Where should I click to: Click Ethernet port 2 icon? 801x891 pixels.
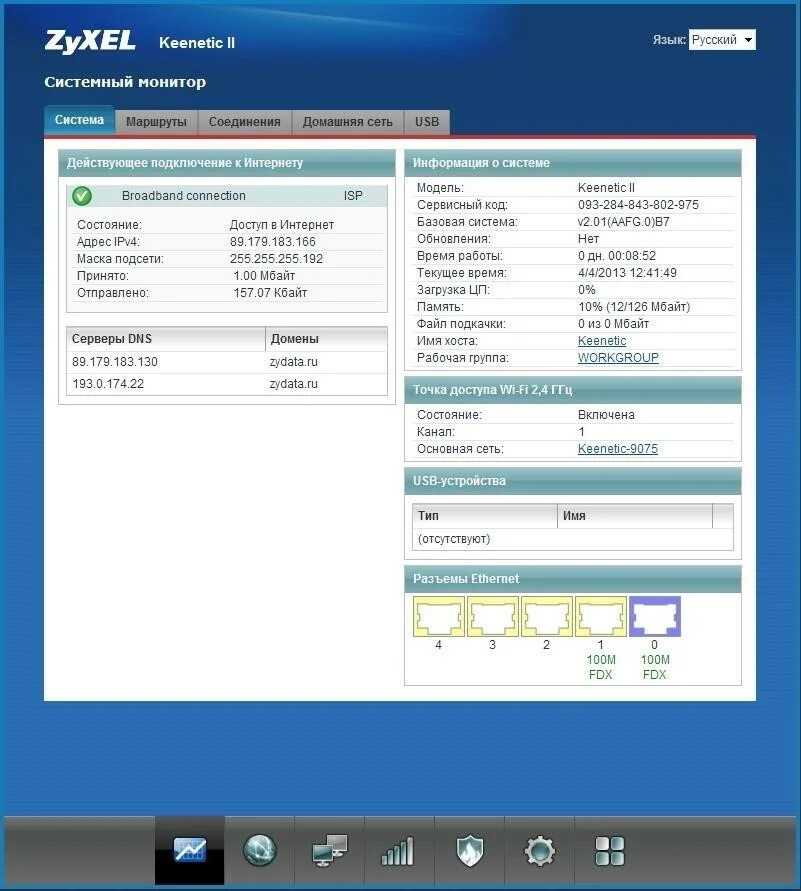[x=546, y=617]
